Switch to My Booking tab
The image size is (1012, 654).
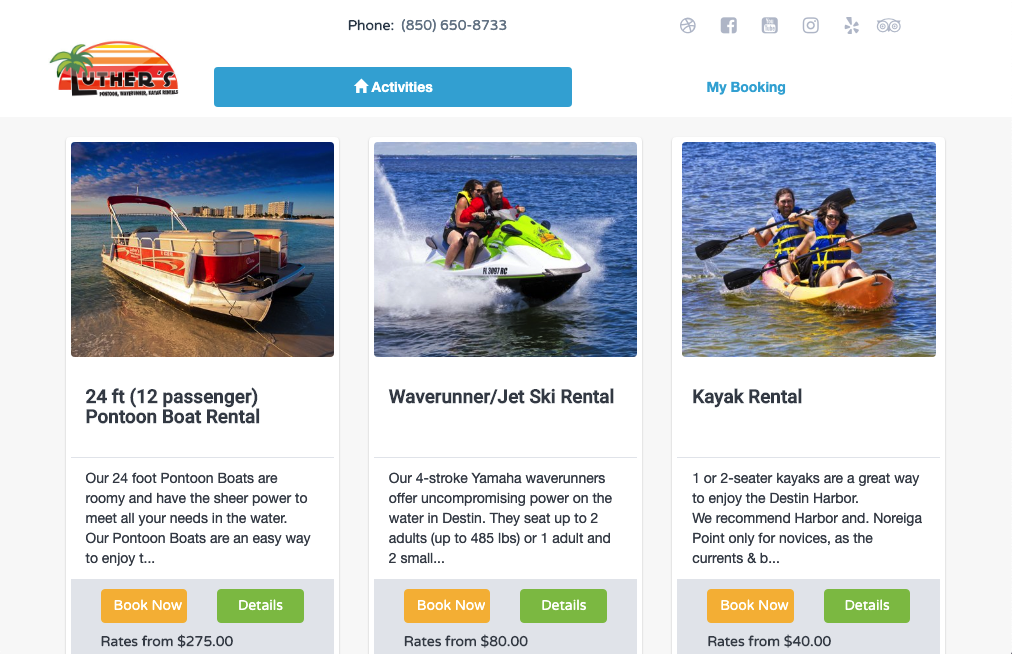click(x=745, y=87)
